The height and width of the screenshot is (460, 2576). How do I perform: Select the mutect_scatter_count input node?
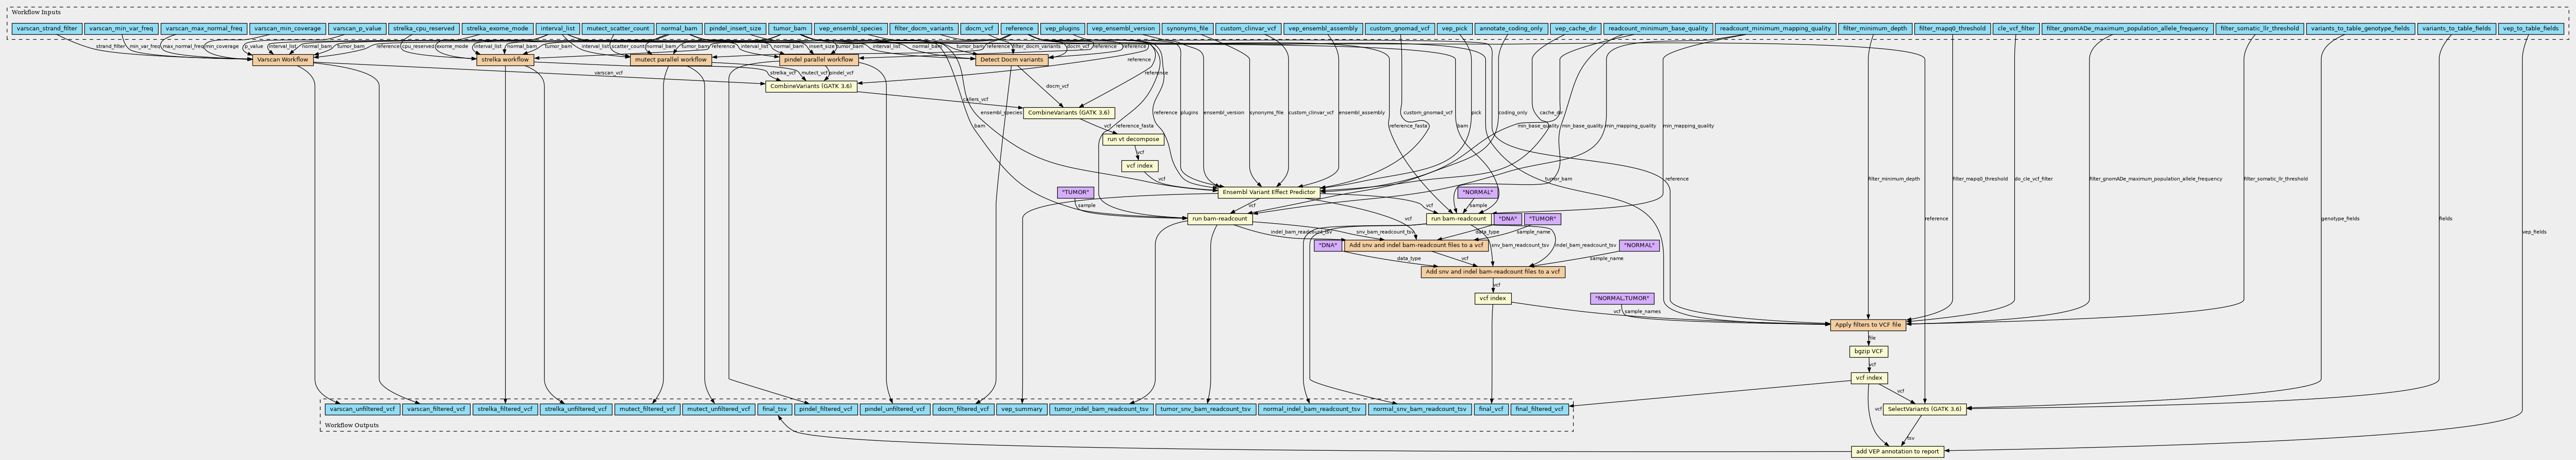click(x=618, y=29)
